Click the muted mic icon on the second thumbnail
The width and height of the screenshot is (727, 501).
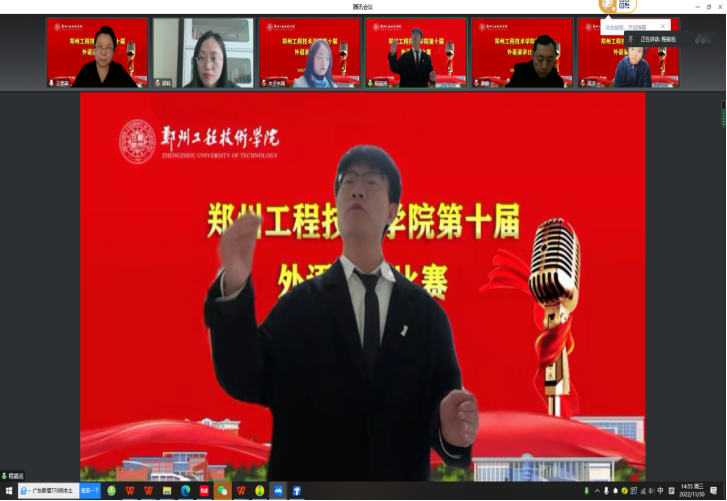158,83
